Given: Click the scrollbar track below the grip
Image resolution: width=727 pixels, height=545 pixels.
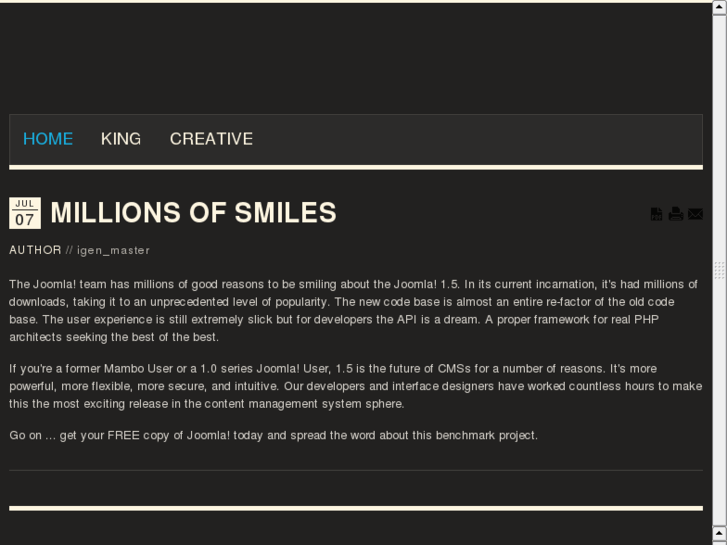Looking at the screenshot, I should pyautogui.click(x=719, y=420).
